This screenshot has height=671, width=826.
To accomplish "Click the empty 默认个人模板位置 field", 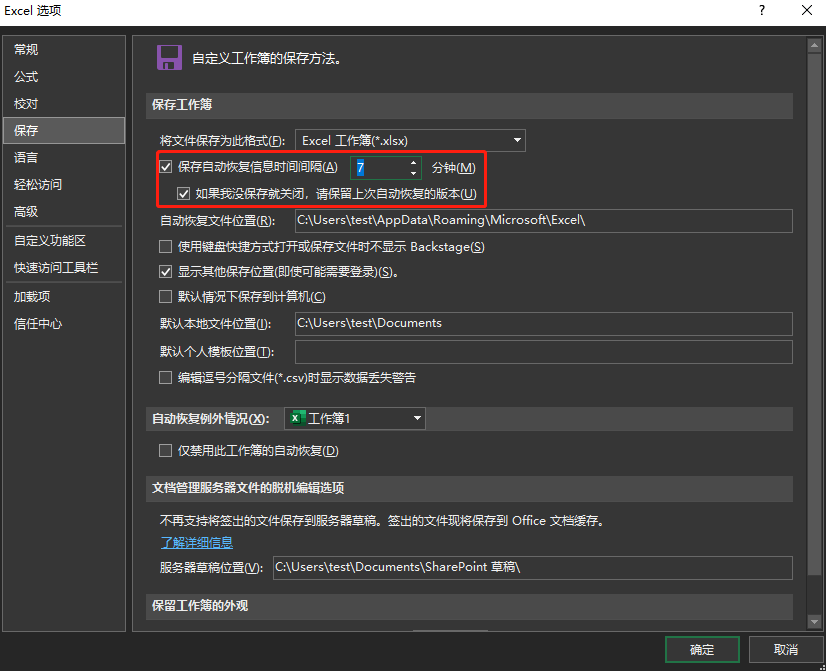I will coord(544,352).
